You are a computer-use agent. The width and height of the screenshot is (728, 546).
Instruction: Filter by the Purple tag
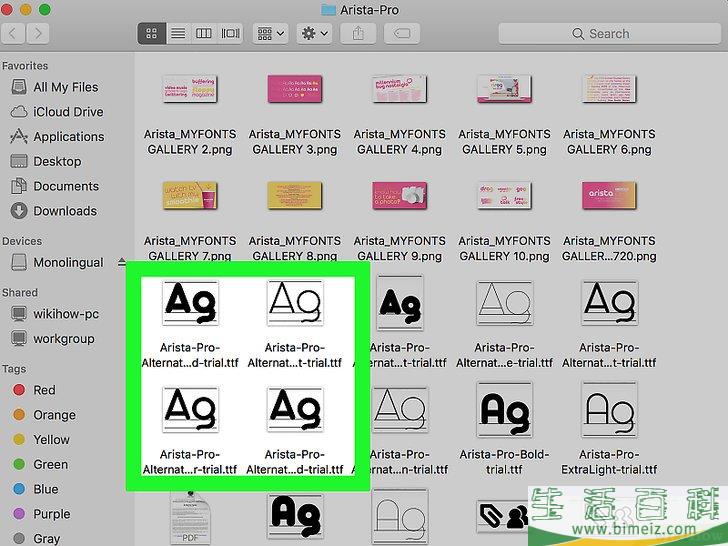[x=42, y=514]
